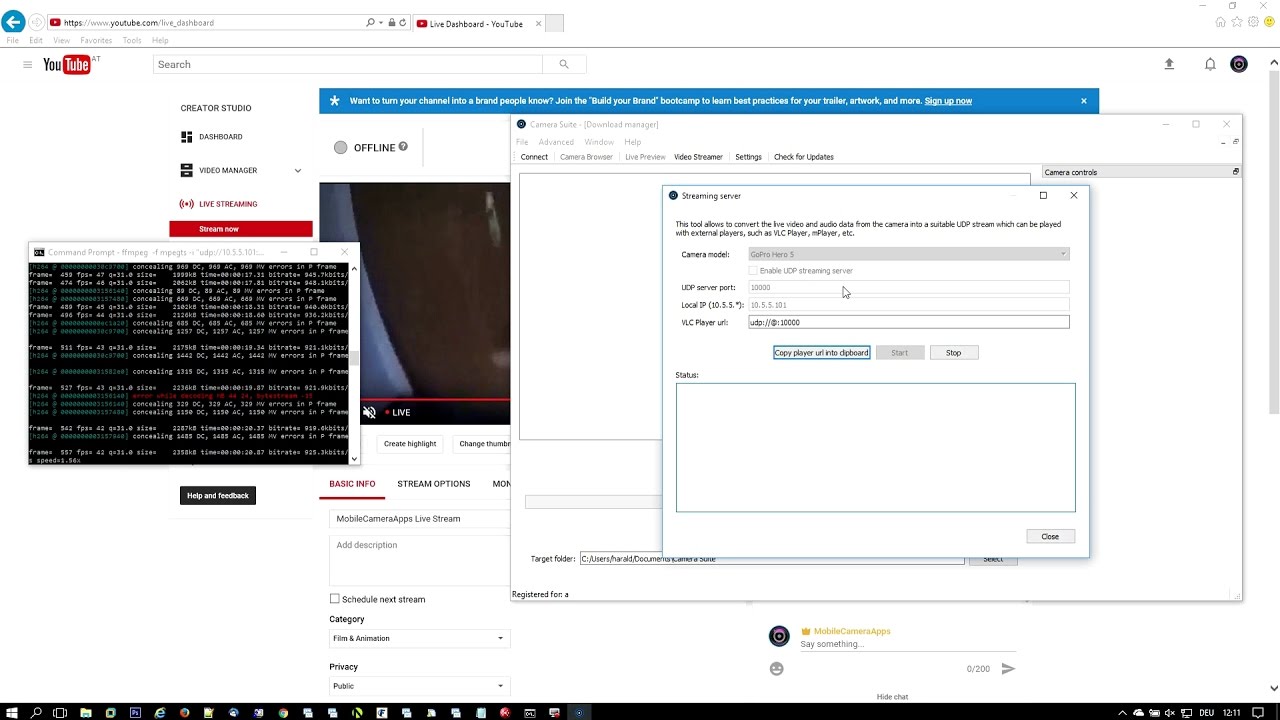This screenshot has width=1280, height=720.
Task: Click the IE smiley feedback icon
Action: 1268,22
